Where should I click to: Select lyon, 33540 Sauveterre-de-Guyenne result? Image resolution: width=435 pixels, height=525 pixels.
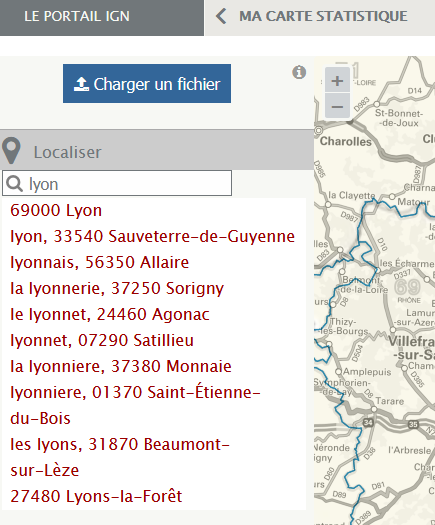pyautogui.click(x=152, y=236)
